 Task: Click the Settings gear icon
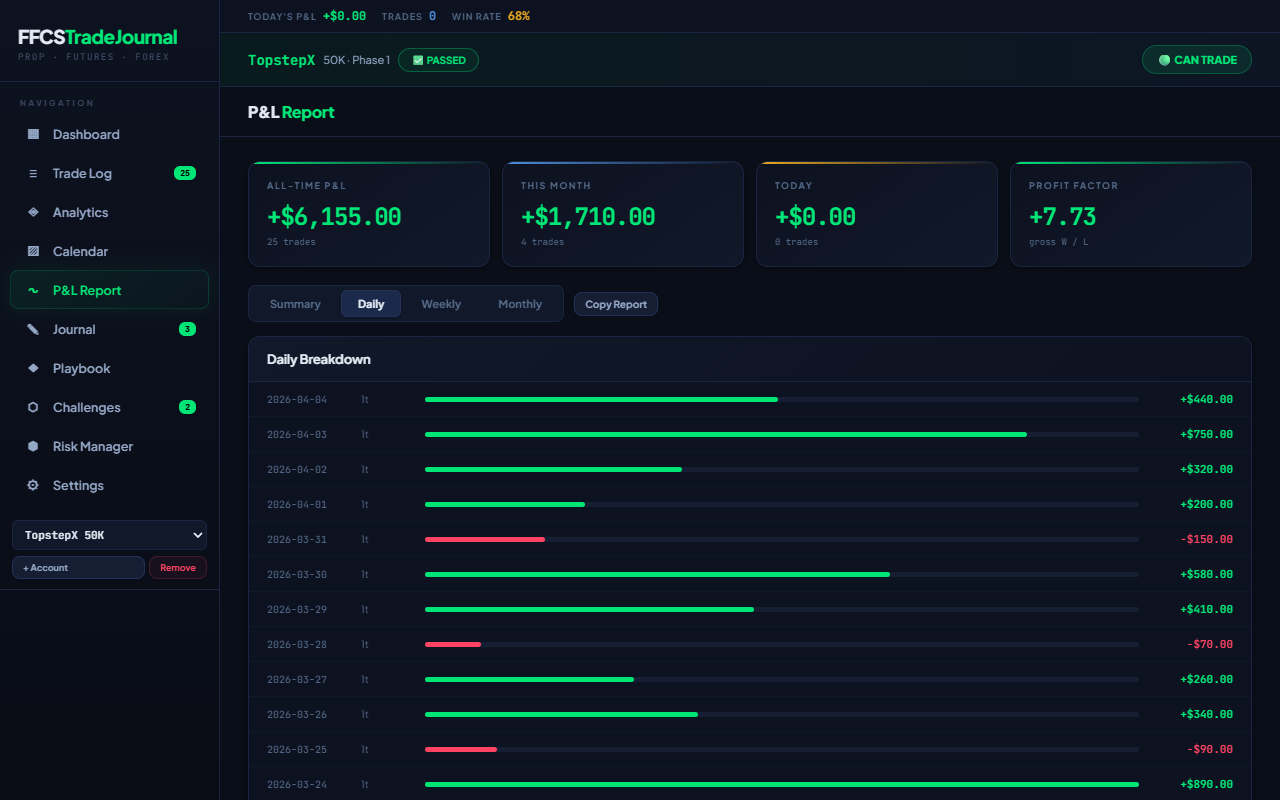[33, 485]
